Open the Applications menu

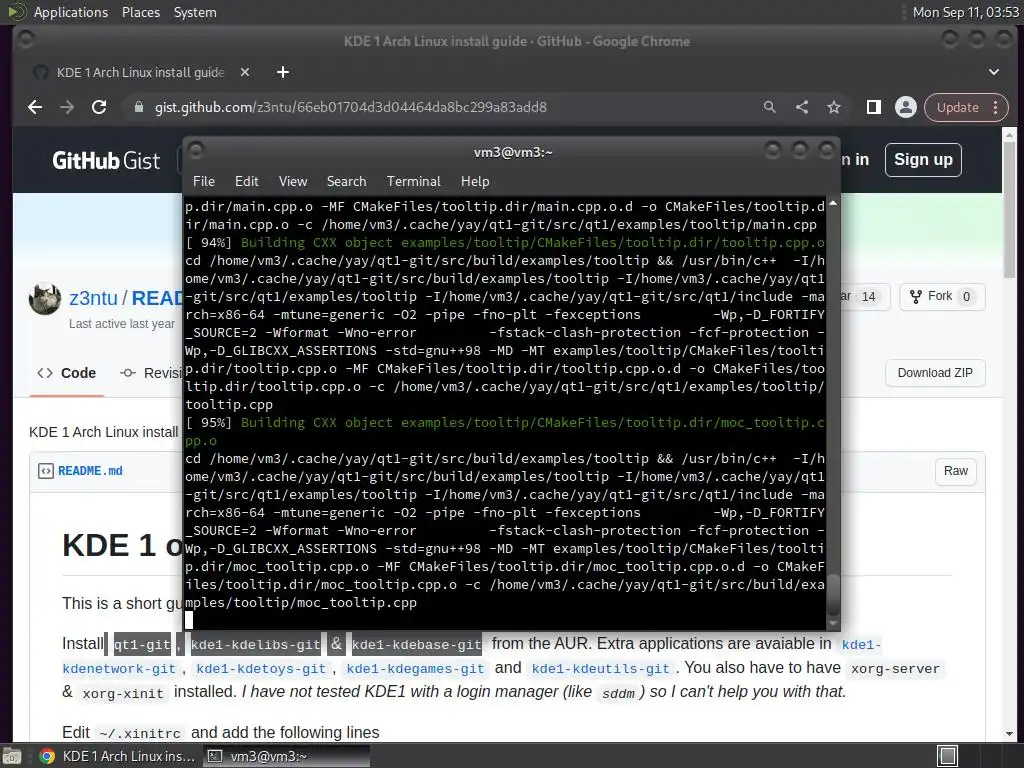[71, 12]
